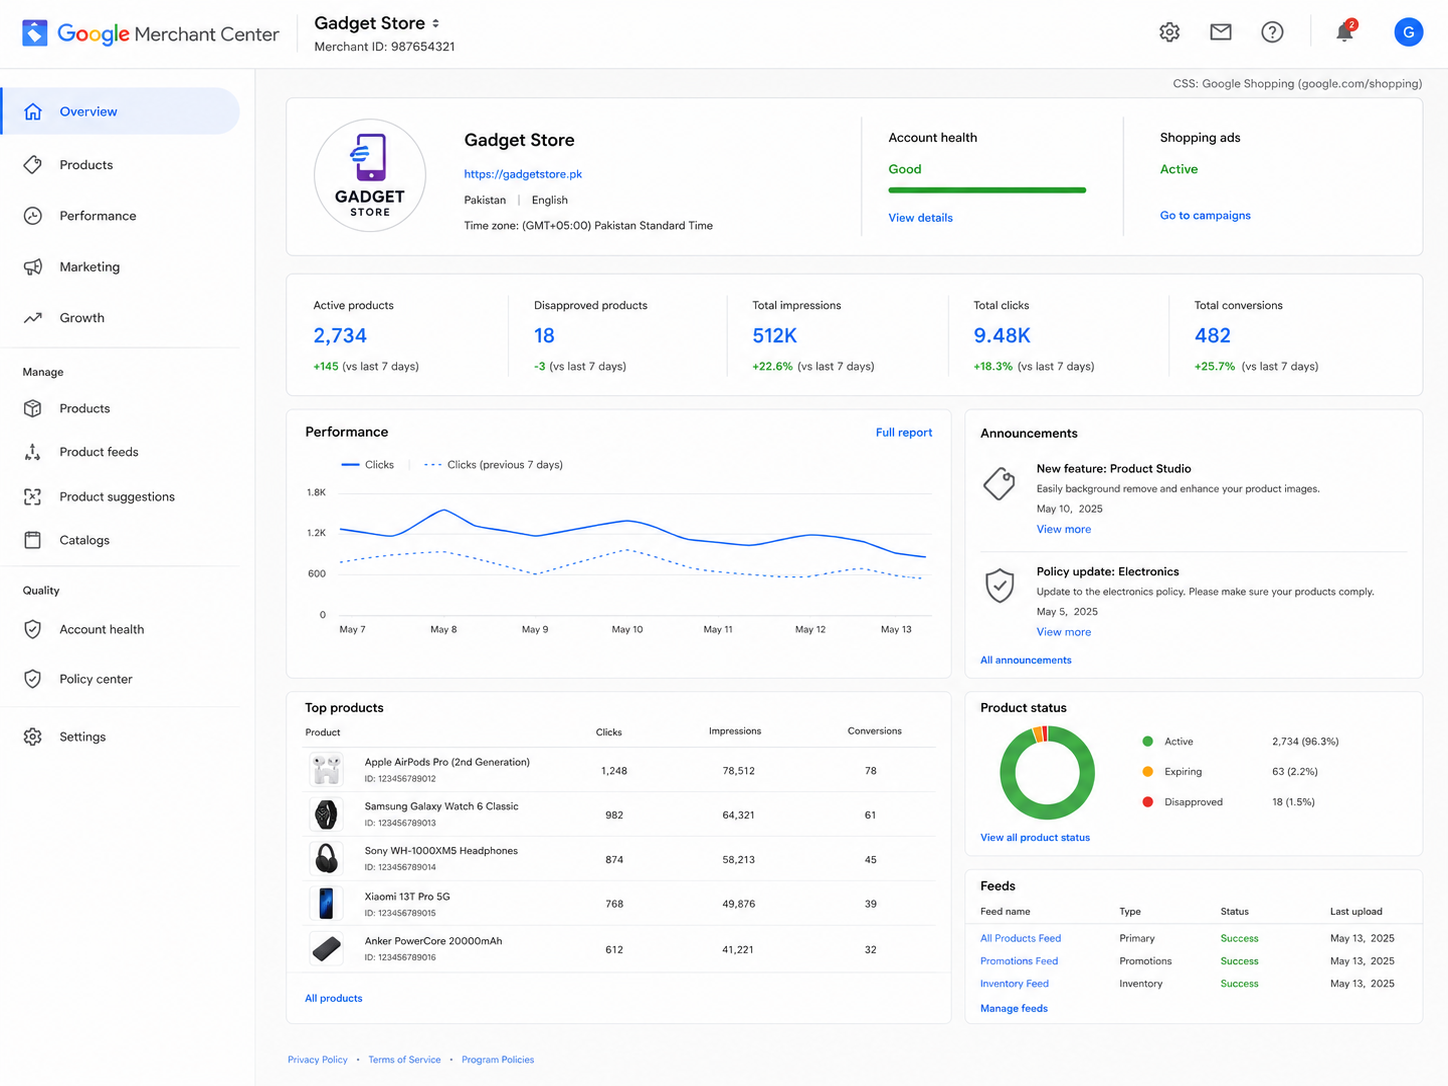Click 'Xiaomi 13T Pro 5G' product name
Screen dimensions: 1448x1086
click(x=407, y=897)
